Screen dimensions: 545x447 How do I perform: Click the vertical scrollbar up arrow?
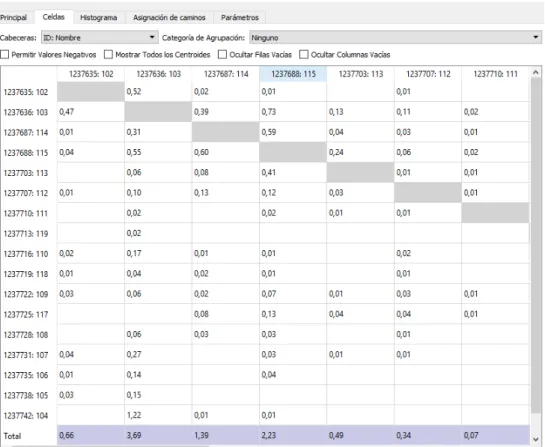[536, 72]
